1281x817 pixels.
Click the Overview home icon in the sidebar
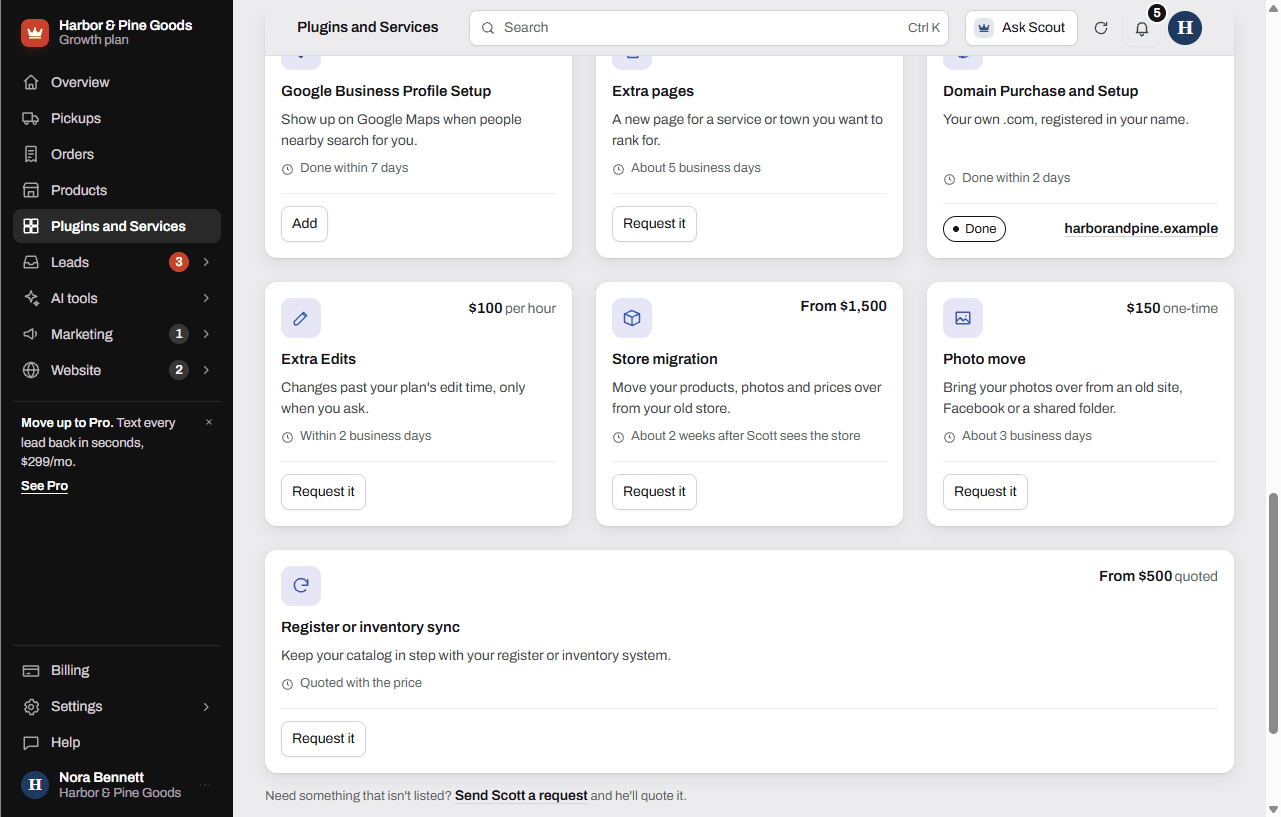[31, 82]
